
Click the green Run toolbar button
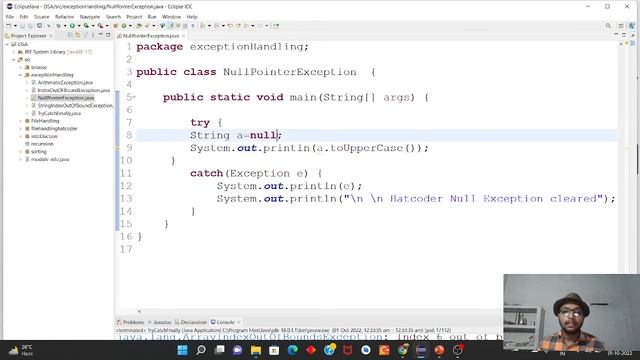coord(72,26)
